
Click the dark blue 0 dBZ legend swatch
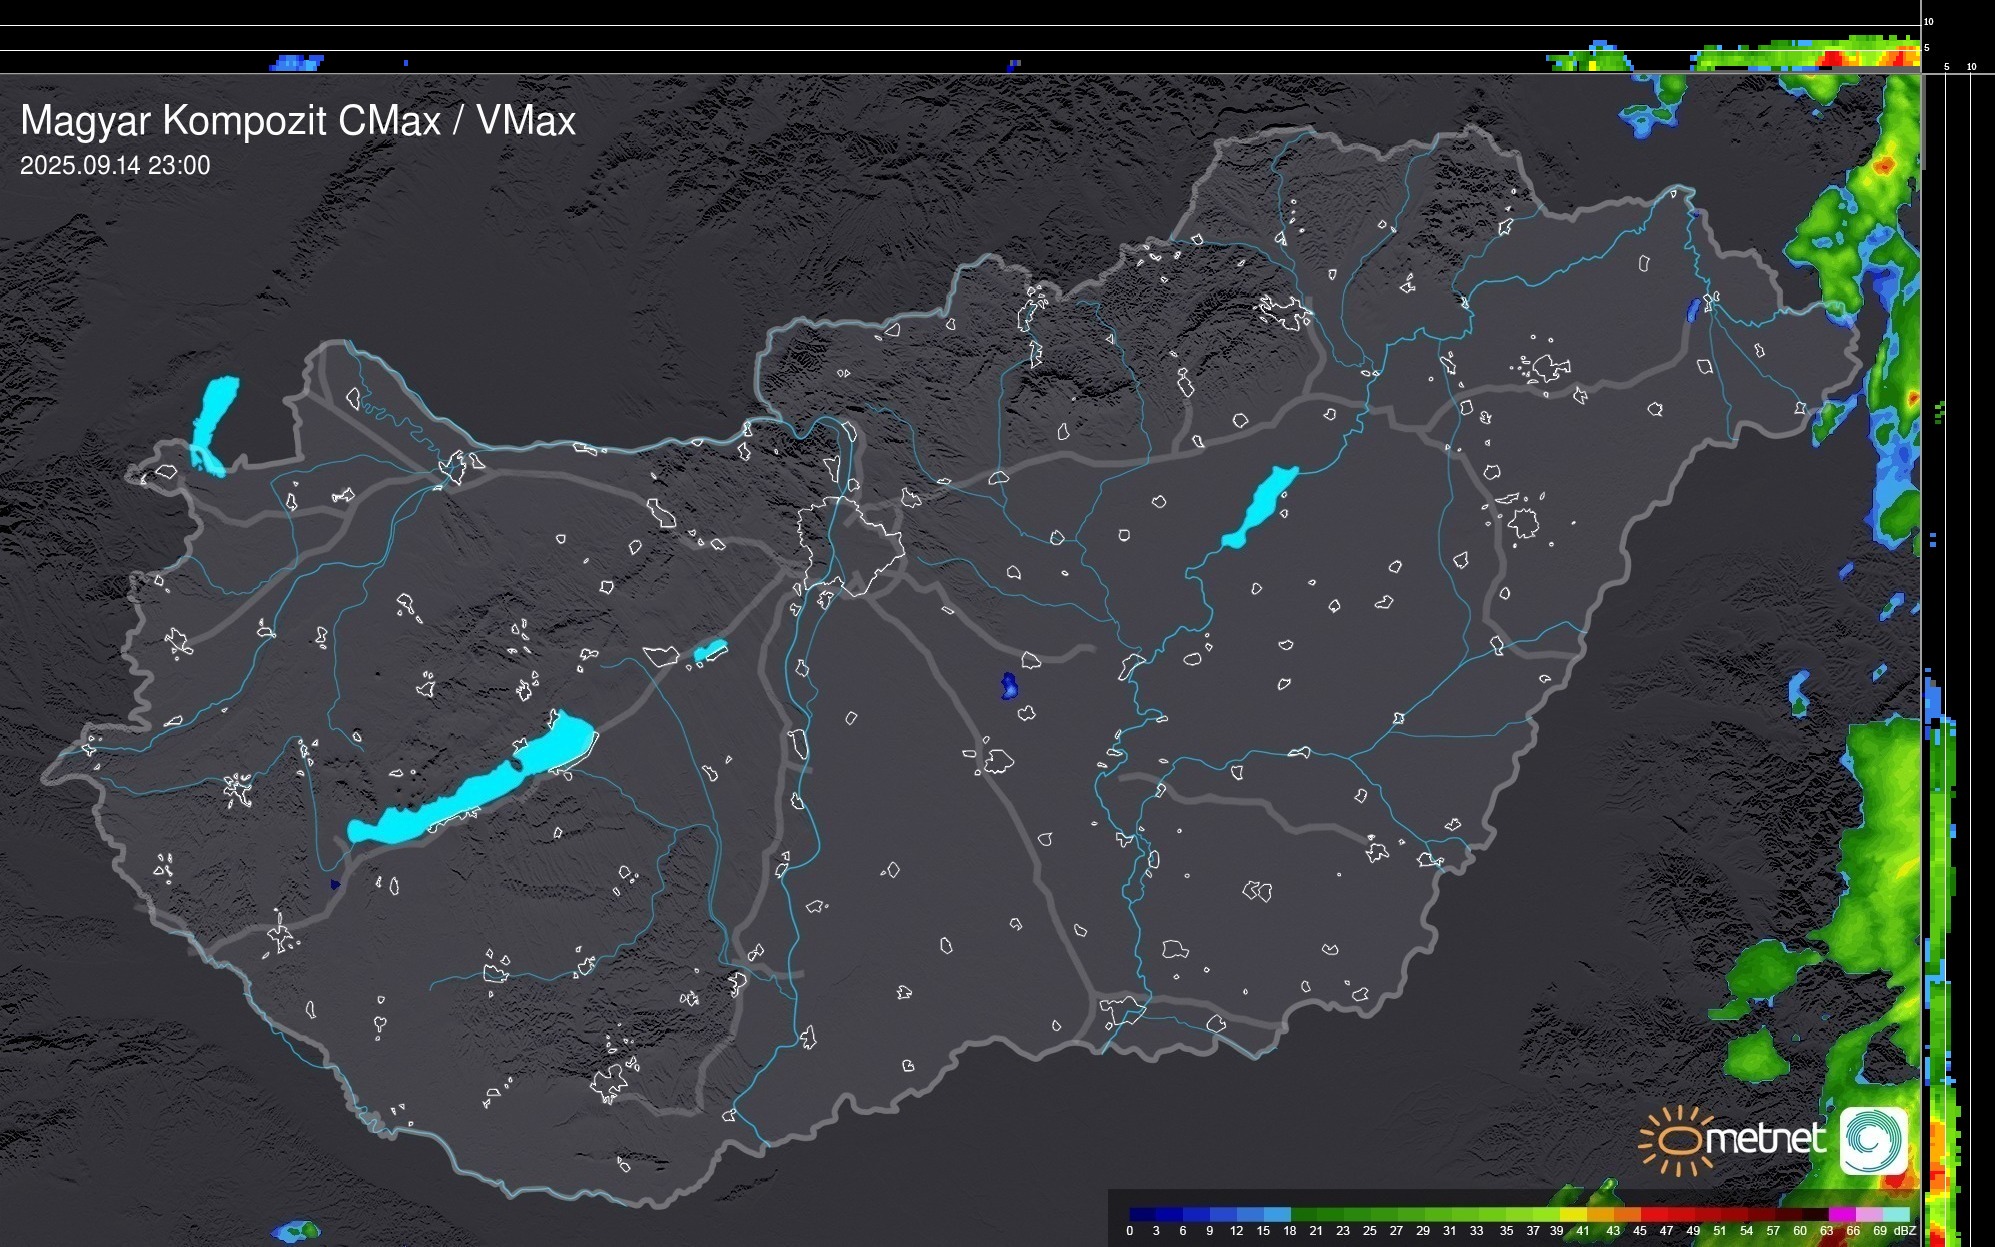point(1142,1214)
